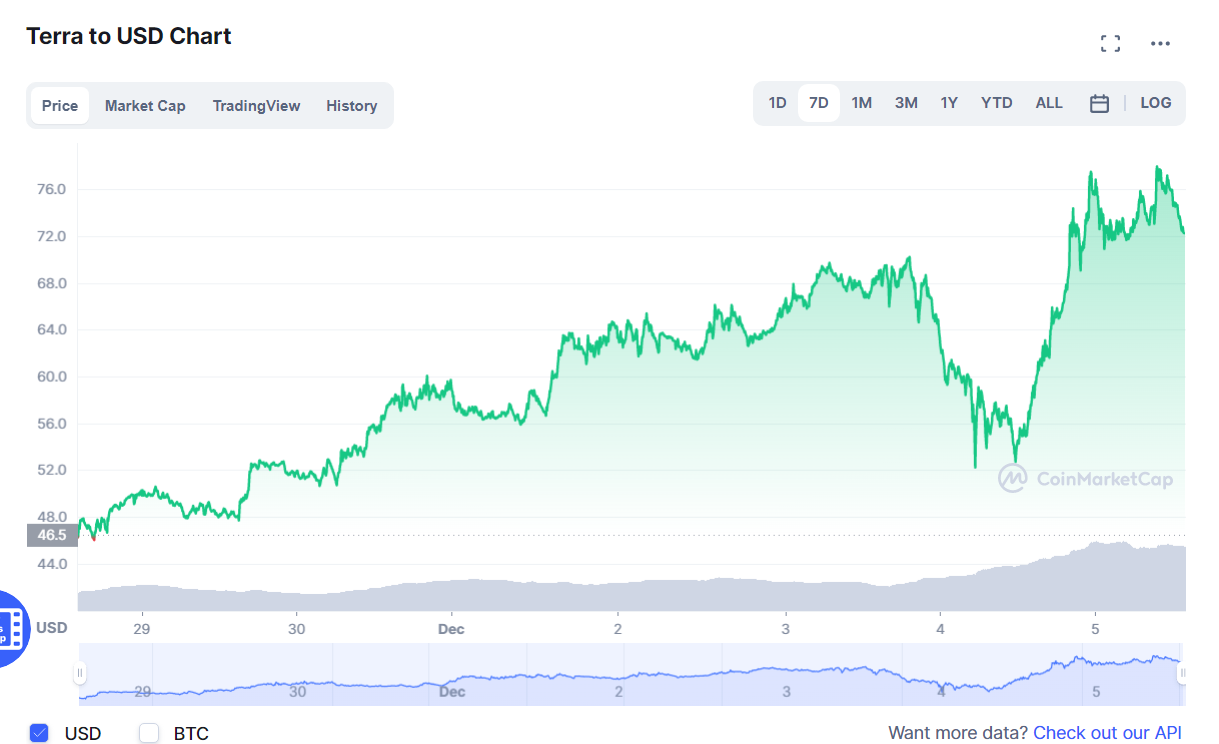The image size is (1219, 744).
Task: Open the Check out our API link
Action: pyautogui.click(x=1107, y=733)
